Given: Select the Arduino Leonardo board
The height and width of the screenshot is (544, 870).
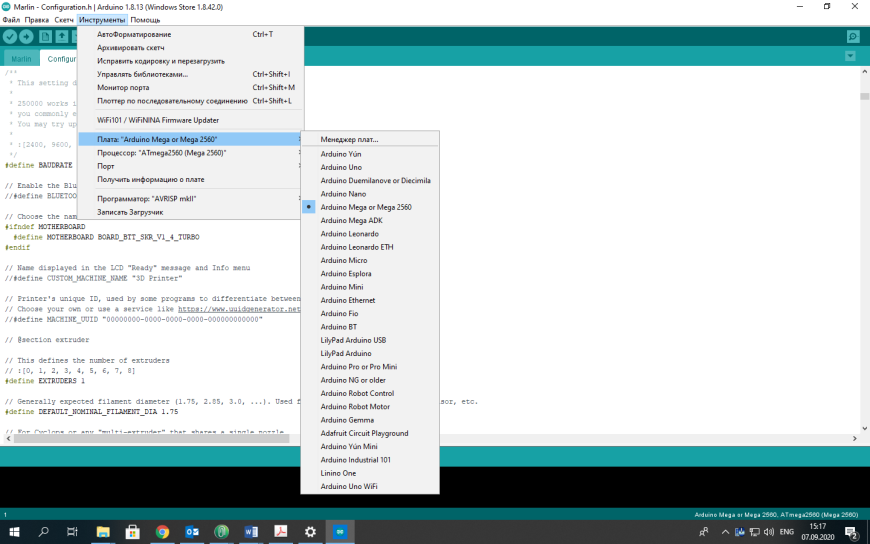Looking at the screenshot, I should pos(370,234).
